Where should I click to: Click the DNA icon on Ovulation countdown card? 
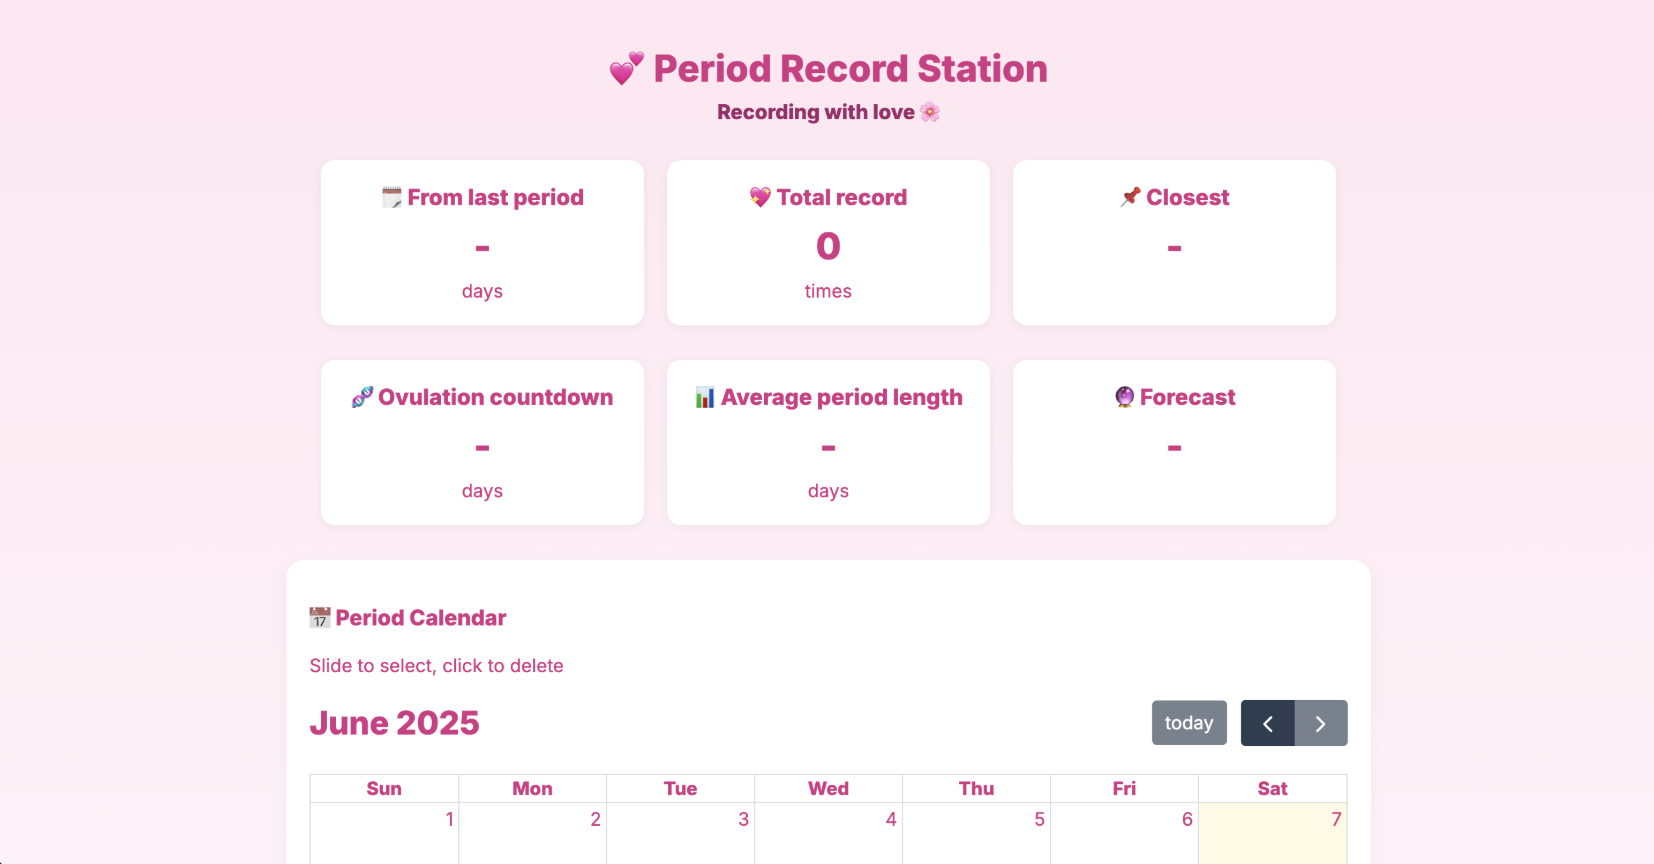point(361,397)
